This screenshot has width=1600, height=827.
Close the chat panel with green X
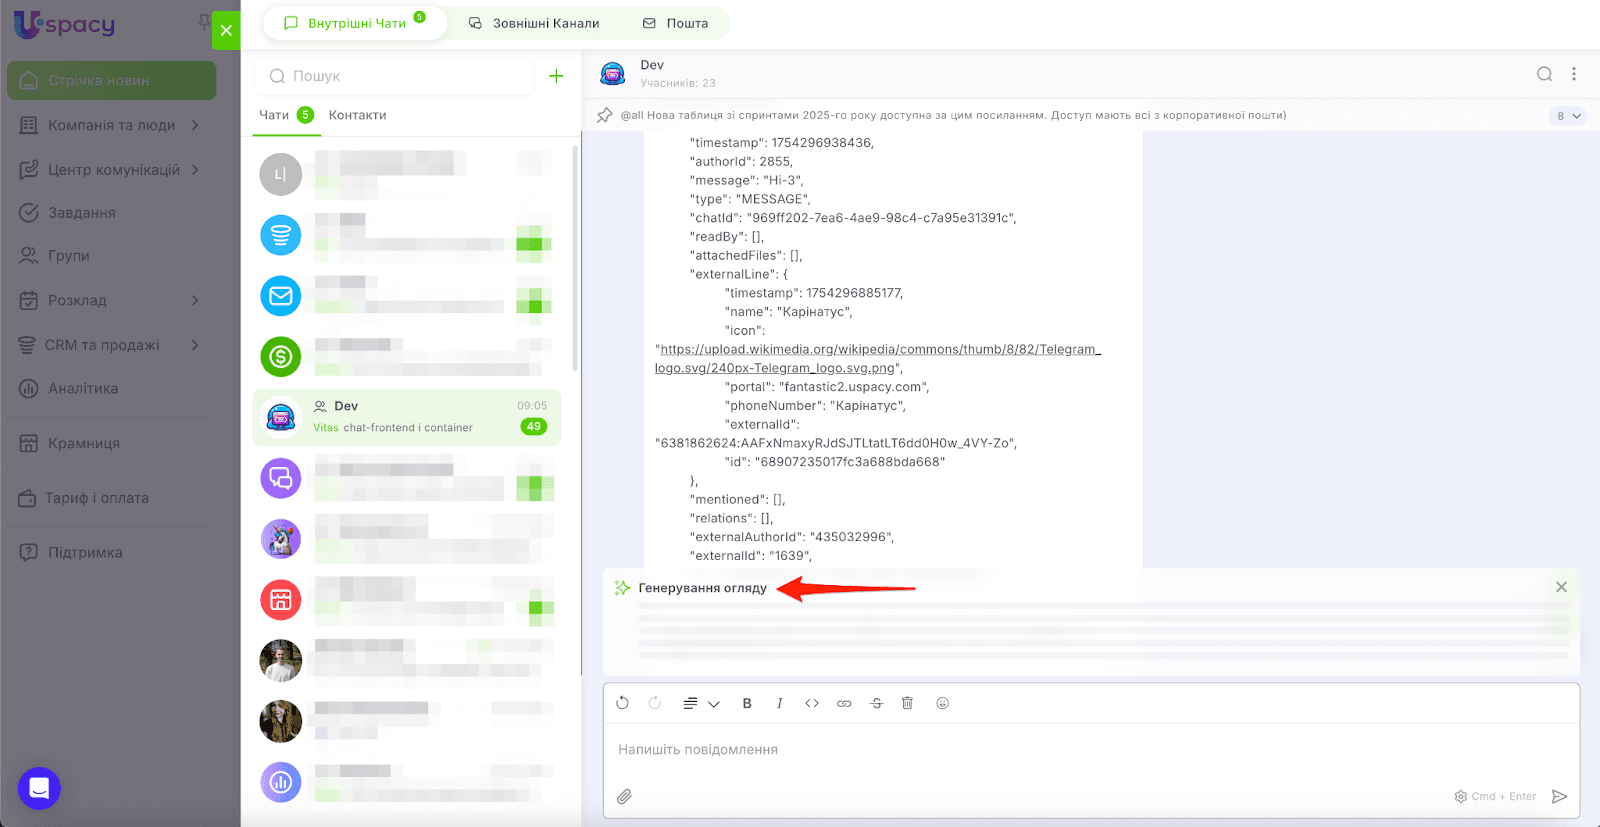(226, 30)
